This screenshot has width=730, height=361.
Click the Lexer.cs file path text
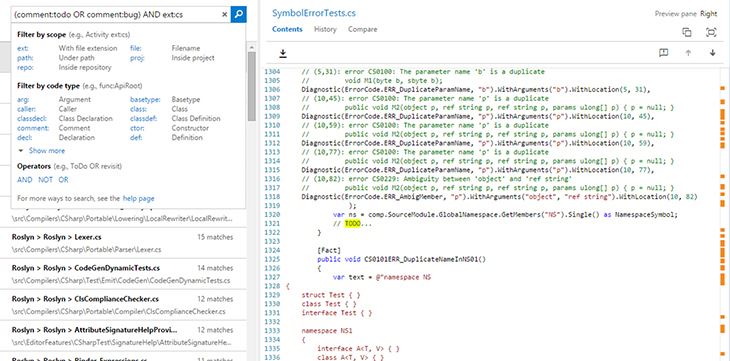pyautogui.click(x=87, y=250)
